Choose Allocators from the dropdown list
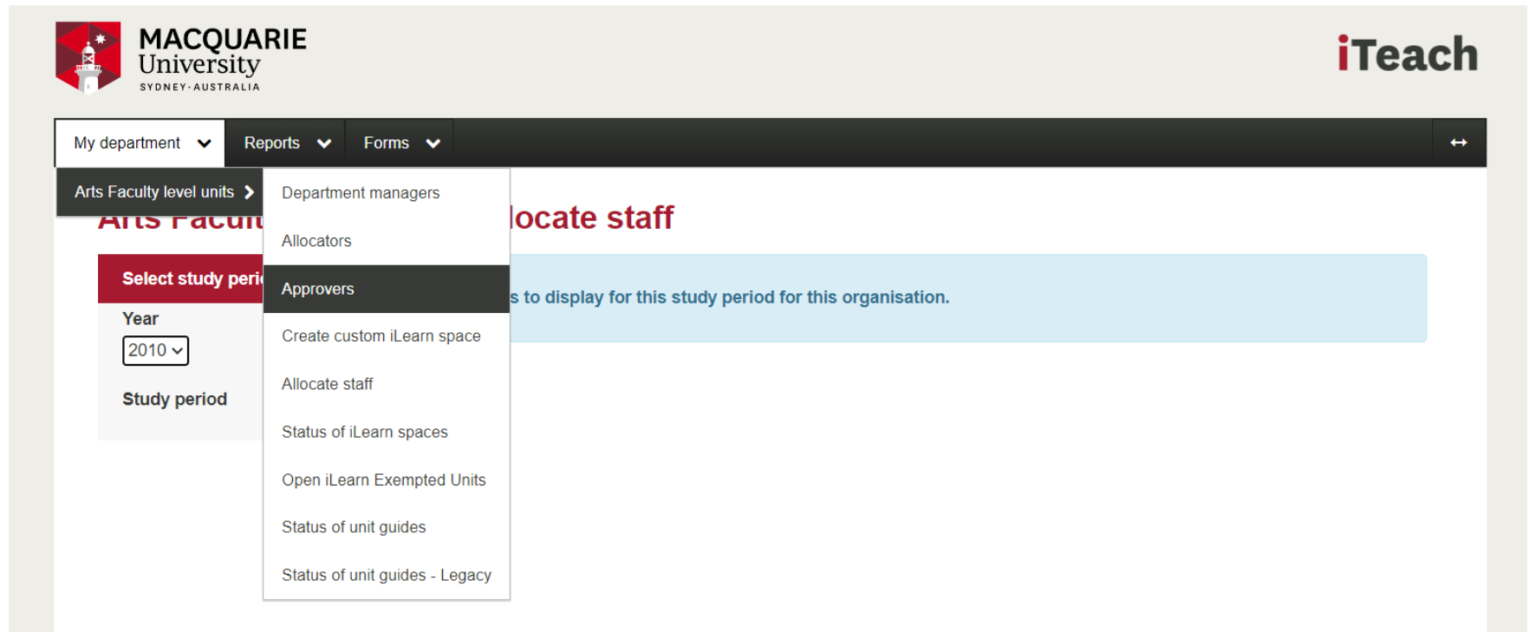 tap(316, 240)
